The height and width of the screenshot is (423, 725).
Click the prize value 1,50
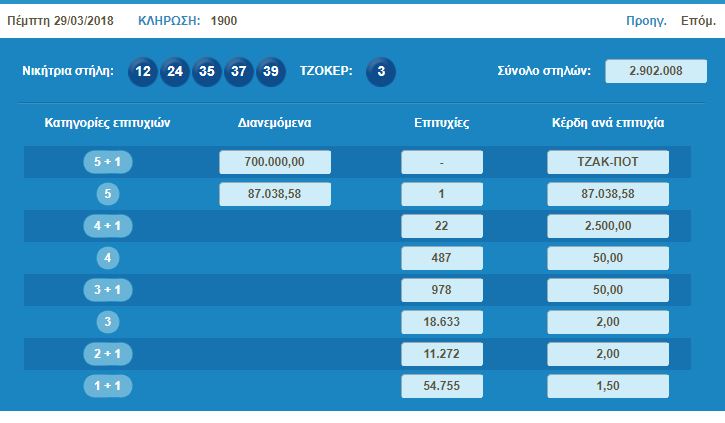[x=608, y=386]
